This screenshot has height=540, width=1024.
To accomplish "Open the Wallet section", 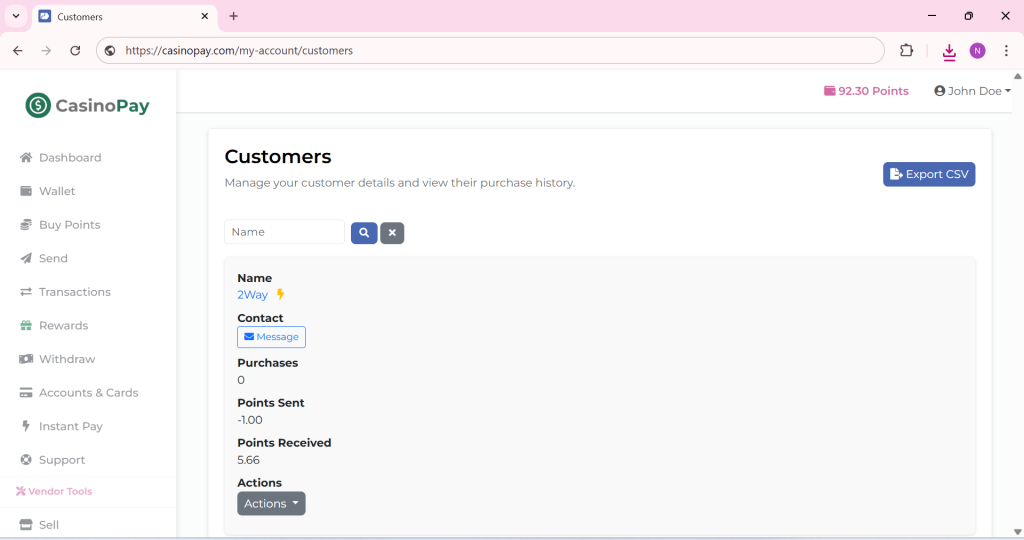I will click(57, 191).
